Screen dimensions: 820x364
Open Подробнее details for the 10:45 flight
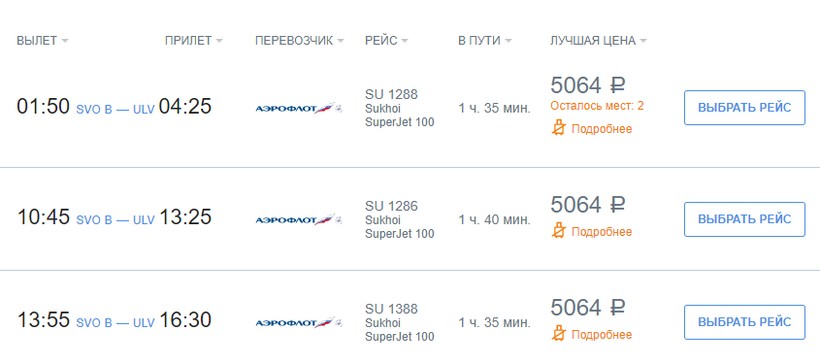(x=601, y=232)
